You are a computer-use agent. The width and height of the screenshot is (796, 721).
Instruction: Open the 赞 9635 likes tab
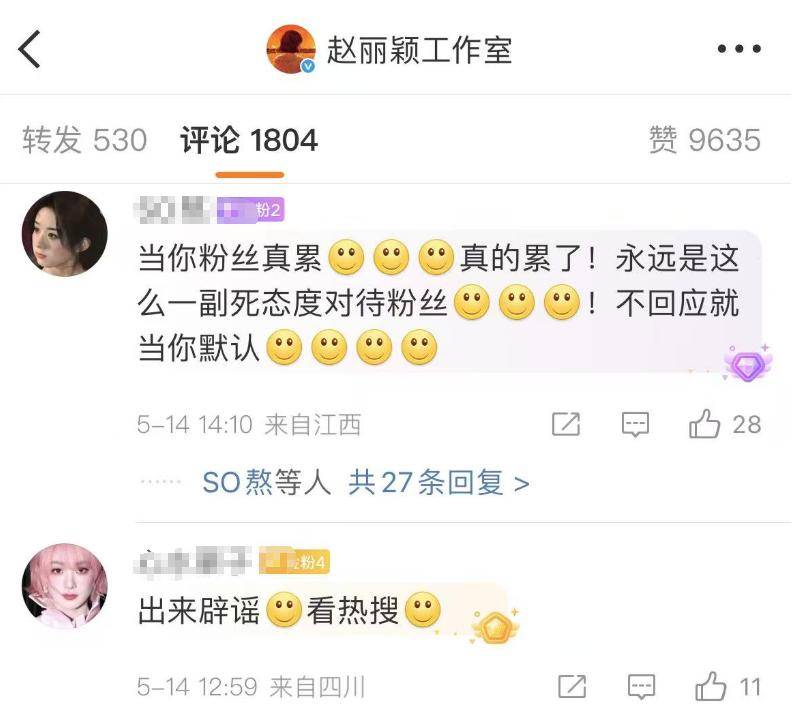(705, 140)
